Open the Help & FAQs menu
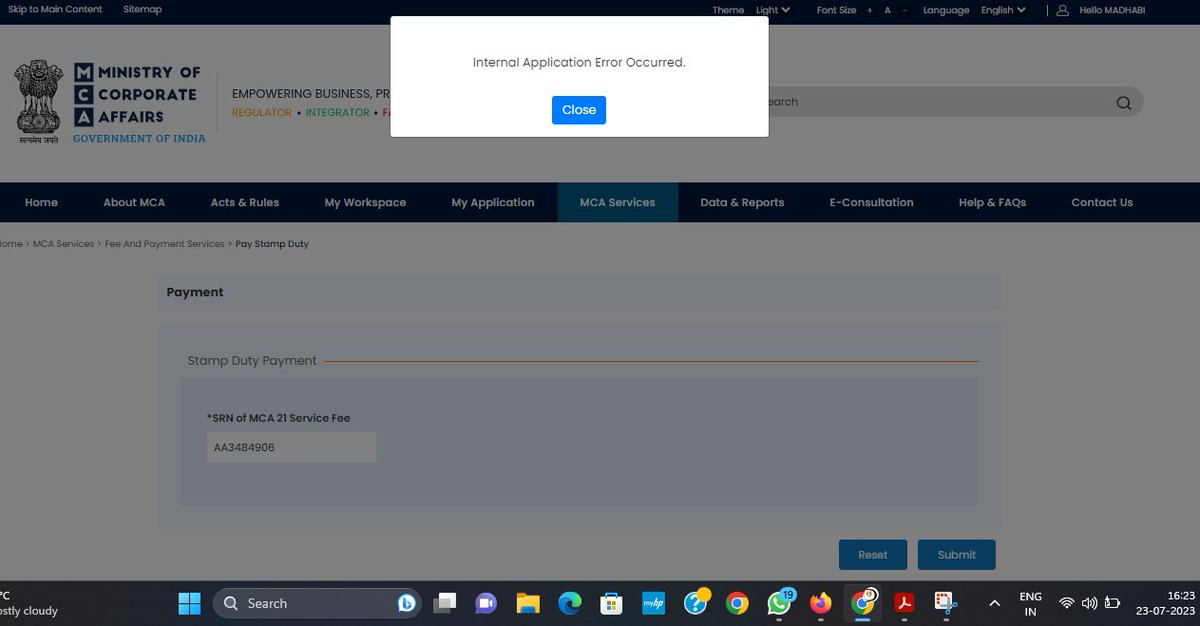Screen dimensions: 1200x626 [992, 202]
